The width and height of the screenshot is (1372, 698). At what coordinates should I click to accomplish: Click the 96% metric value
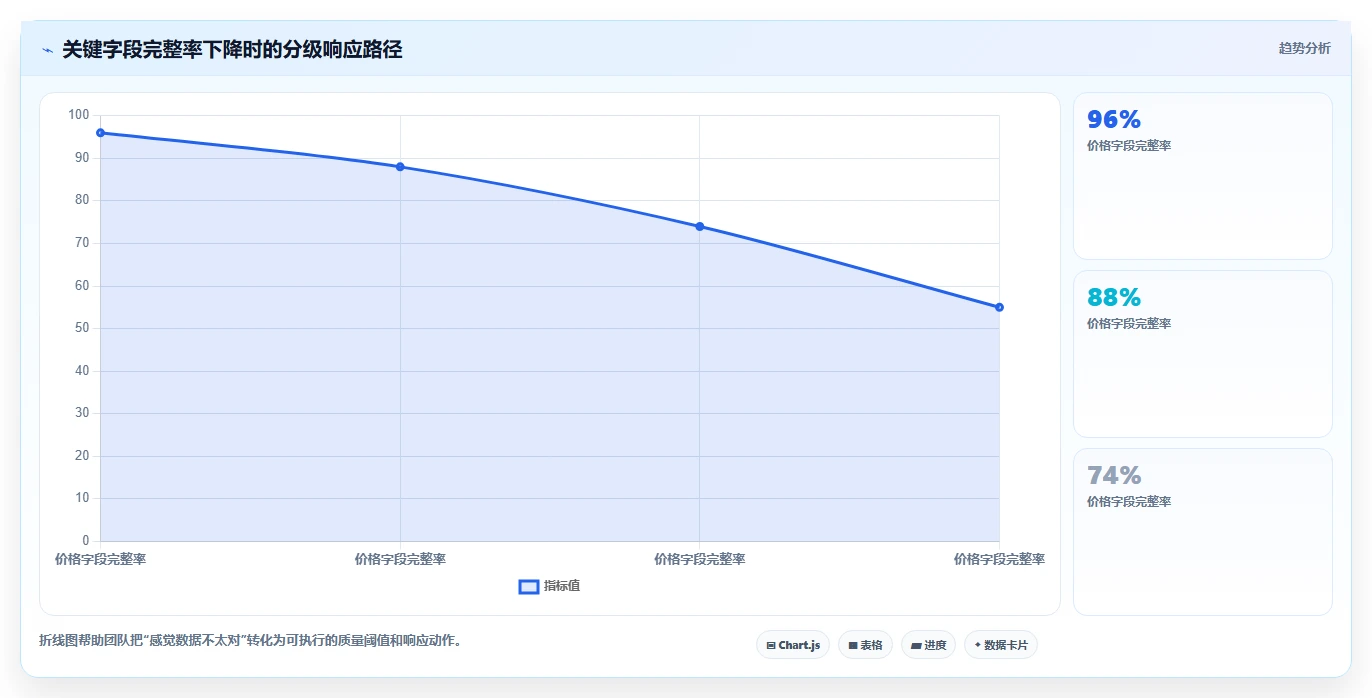[x=1114, y=120]
